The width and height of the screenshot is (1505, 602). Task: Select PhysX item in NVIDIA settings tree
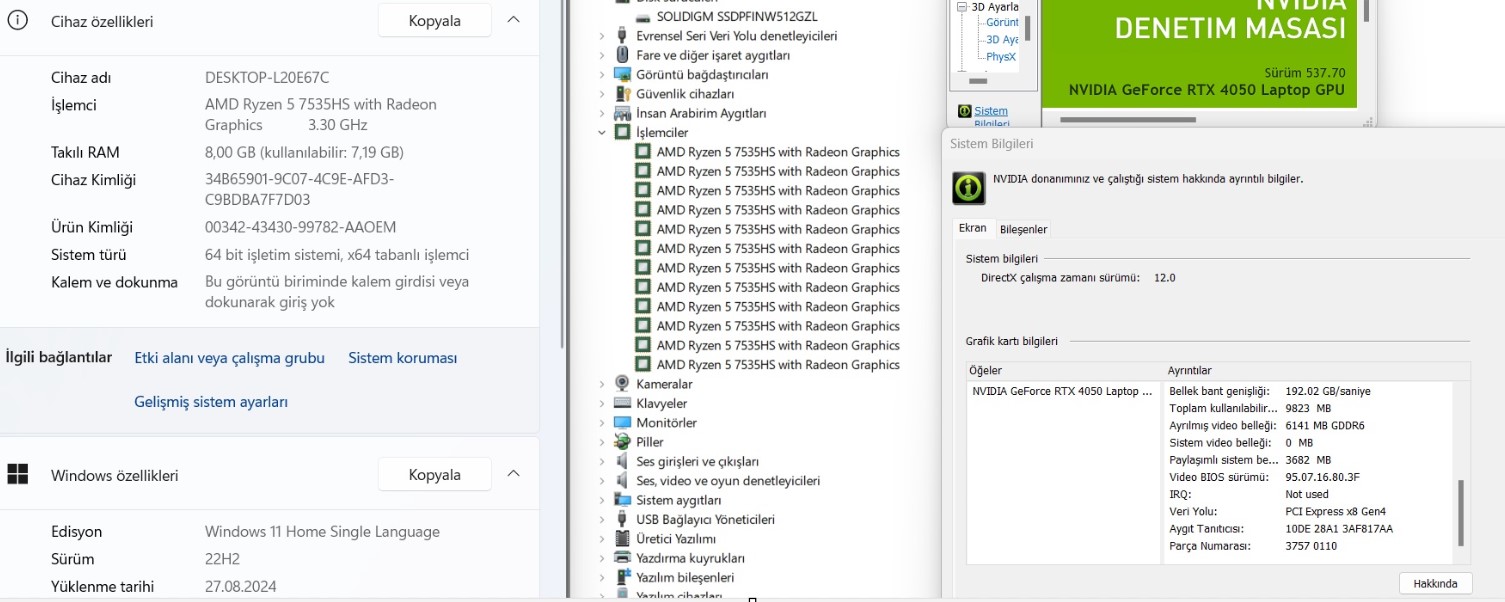1001,57
